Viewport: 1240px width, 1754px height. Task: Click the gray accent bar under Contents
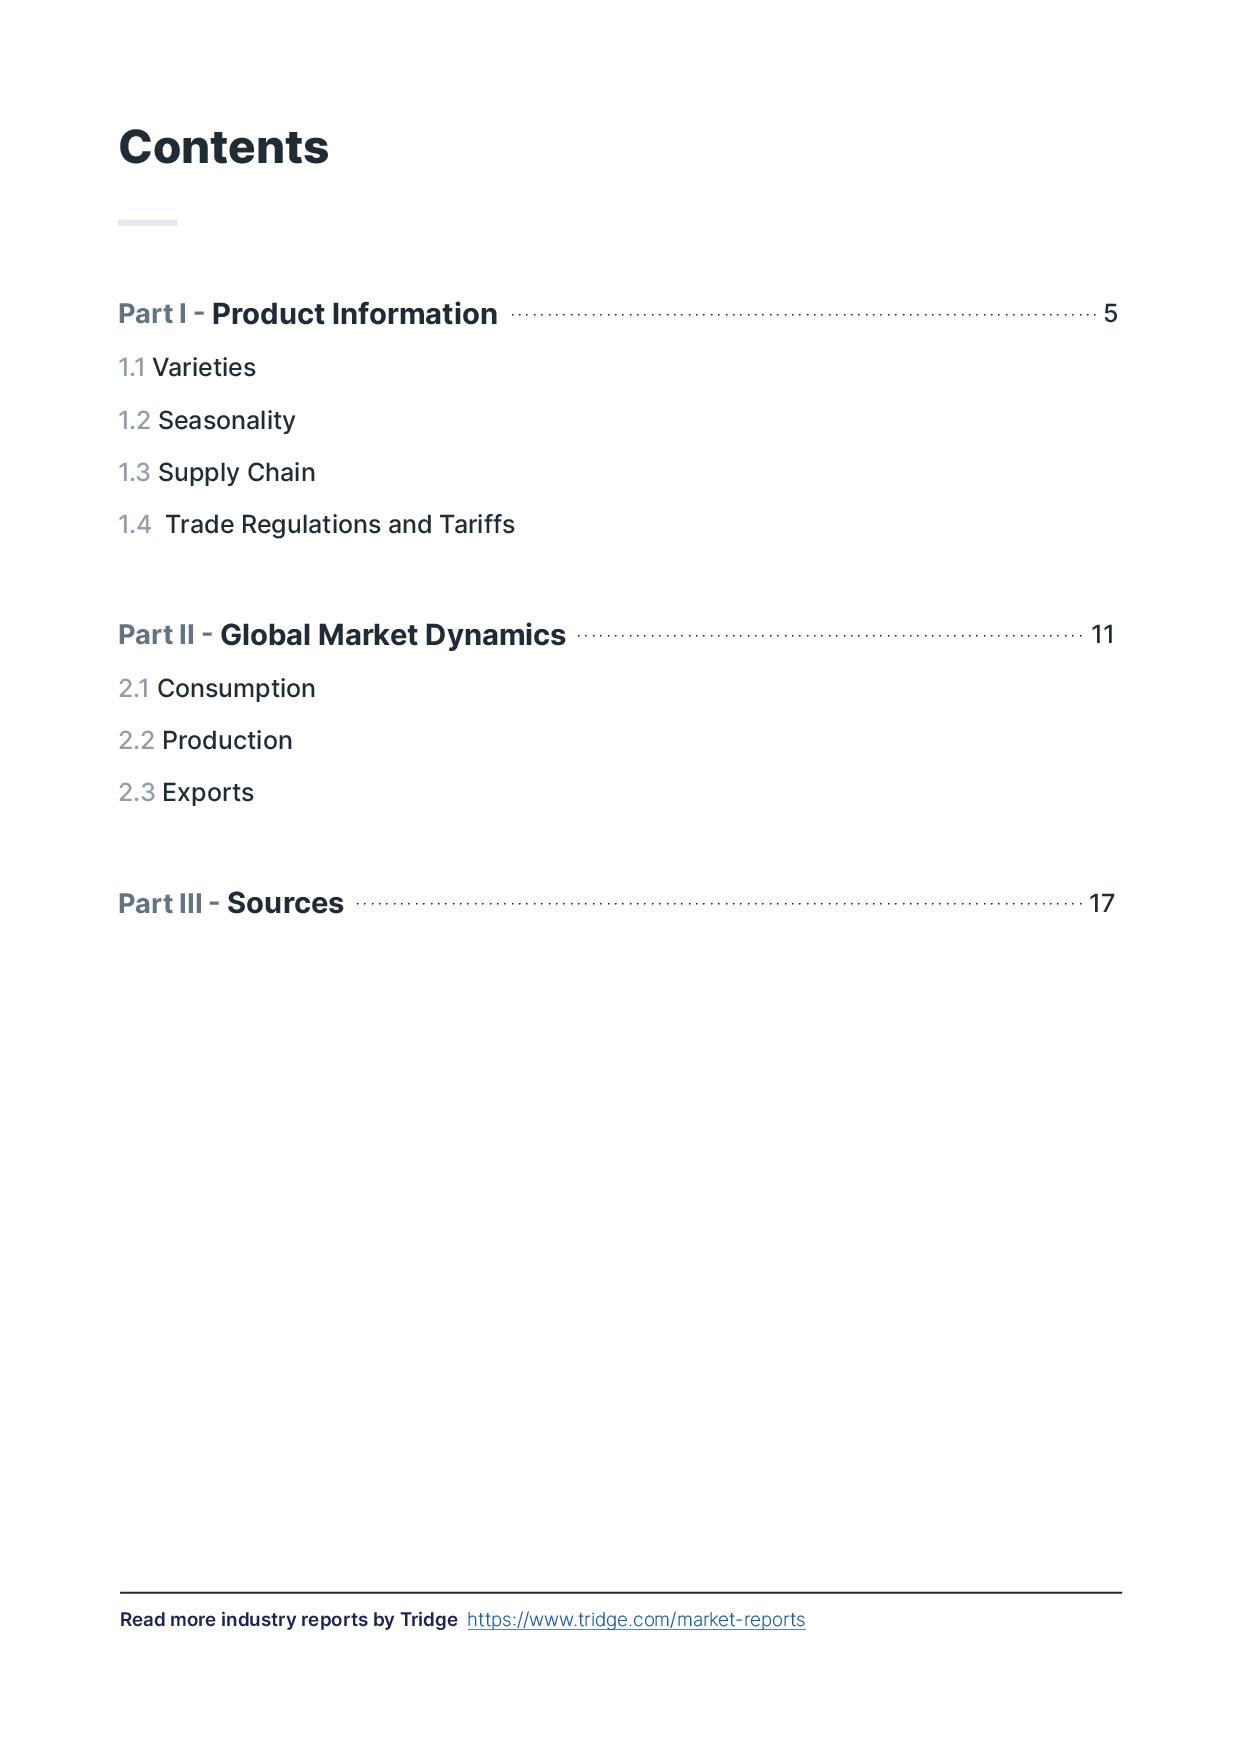(148, 222)
